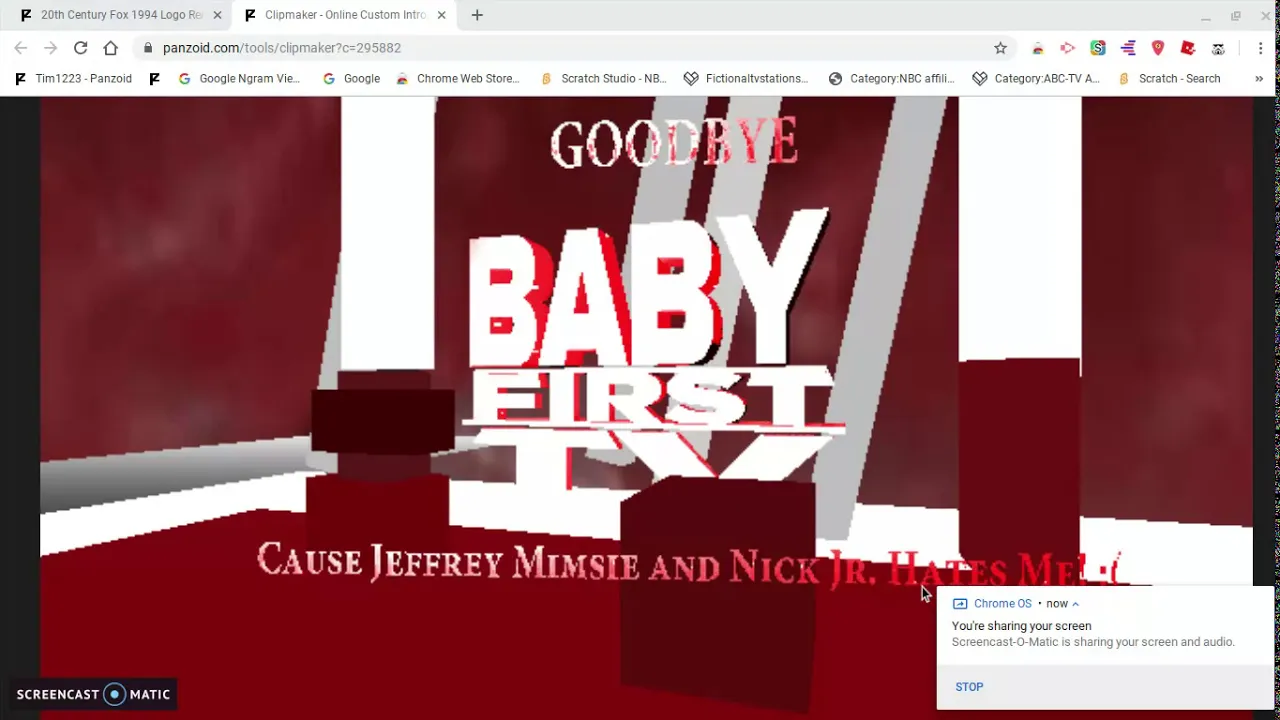Restore down the Chrome browser window
Viewport: 1280px width, 720px height.
pos(1236,16)
